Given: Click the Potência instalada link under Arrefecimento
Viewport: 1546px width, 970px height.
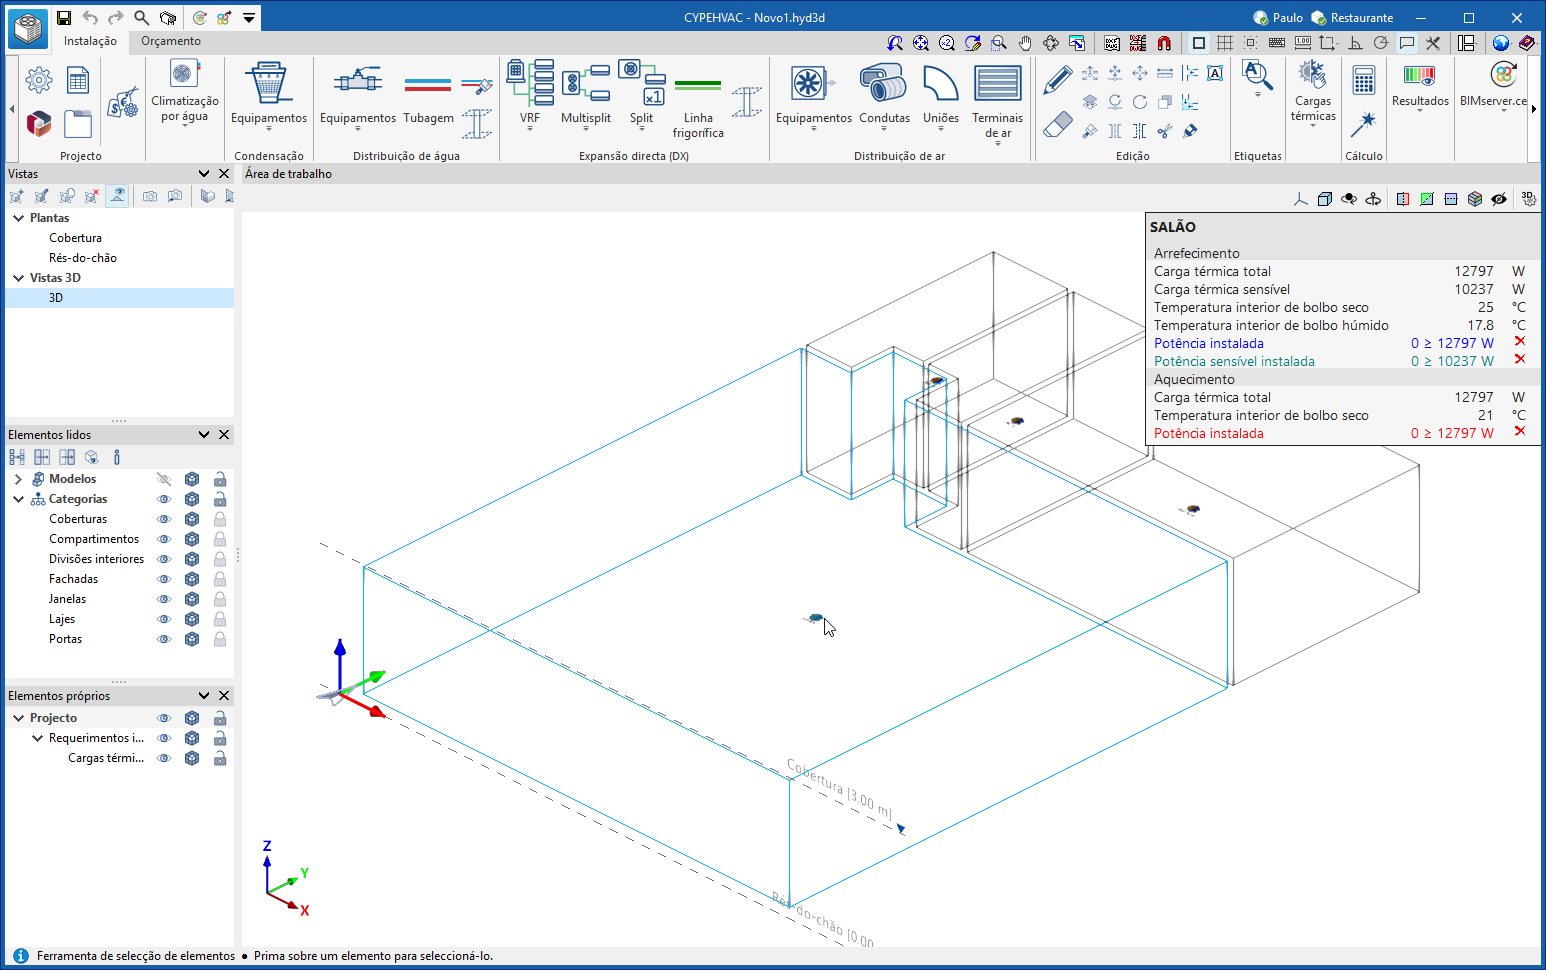Looking at the screenshot, I should click(1208, 343).
